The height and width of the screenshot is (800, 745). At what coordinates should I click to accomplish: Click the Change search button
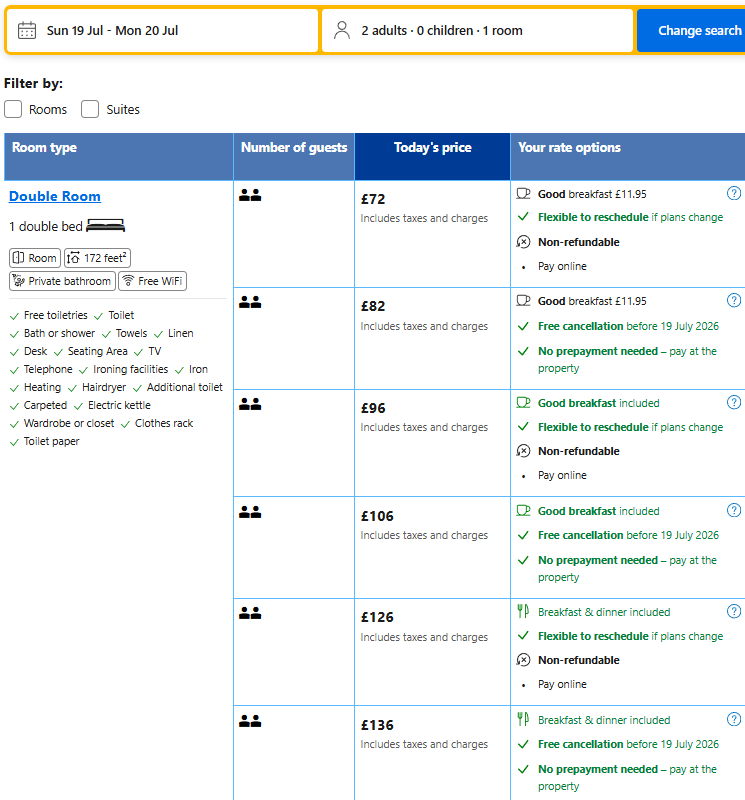point(691,31)
